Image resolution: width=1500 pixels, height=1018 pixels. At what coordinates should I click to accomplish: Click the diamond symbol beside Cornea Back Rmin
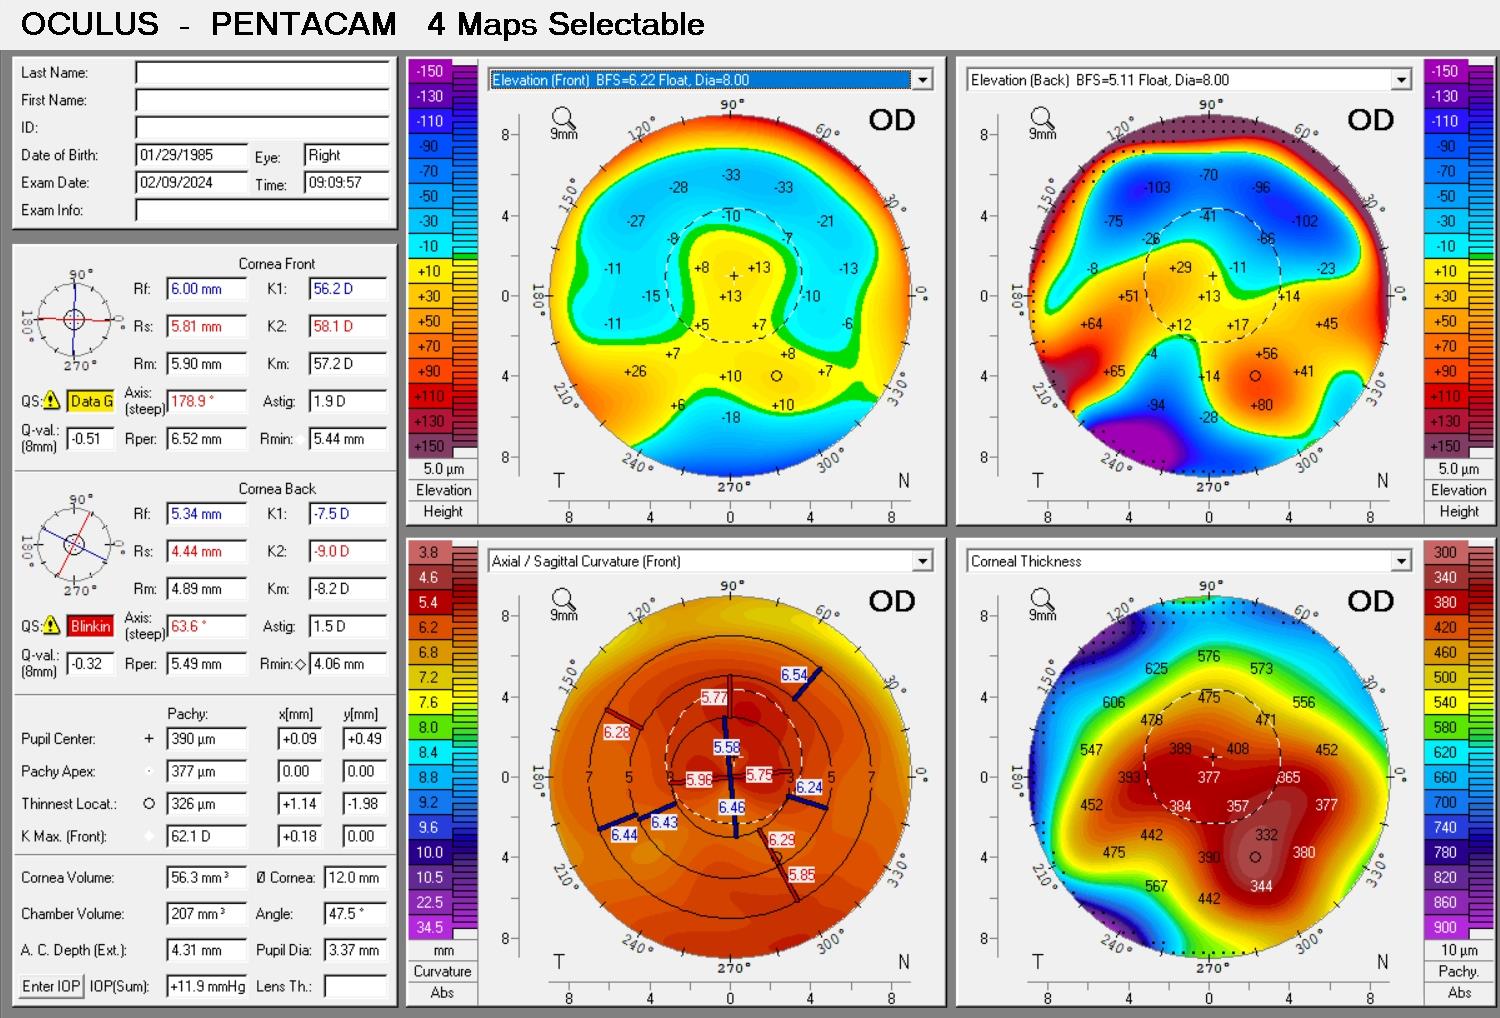coord(300,664)
